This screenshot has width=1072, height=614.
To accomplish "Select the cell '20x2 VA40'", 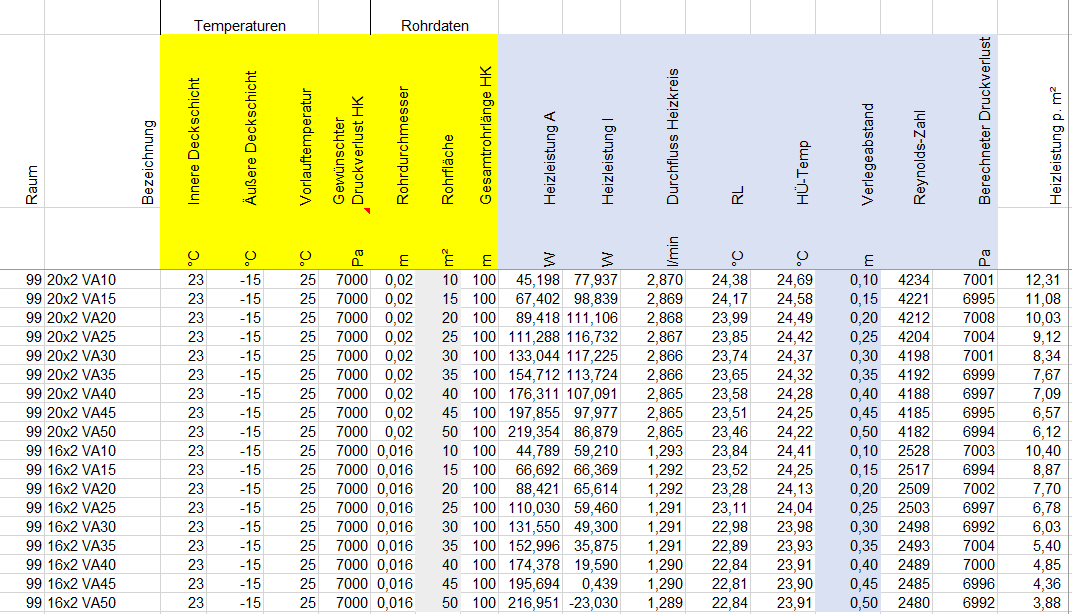I will [x=103, y=394].
